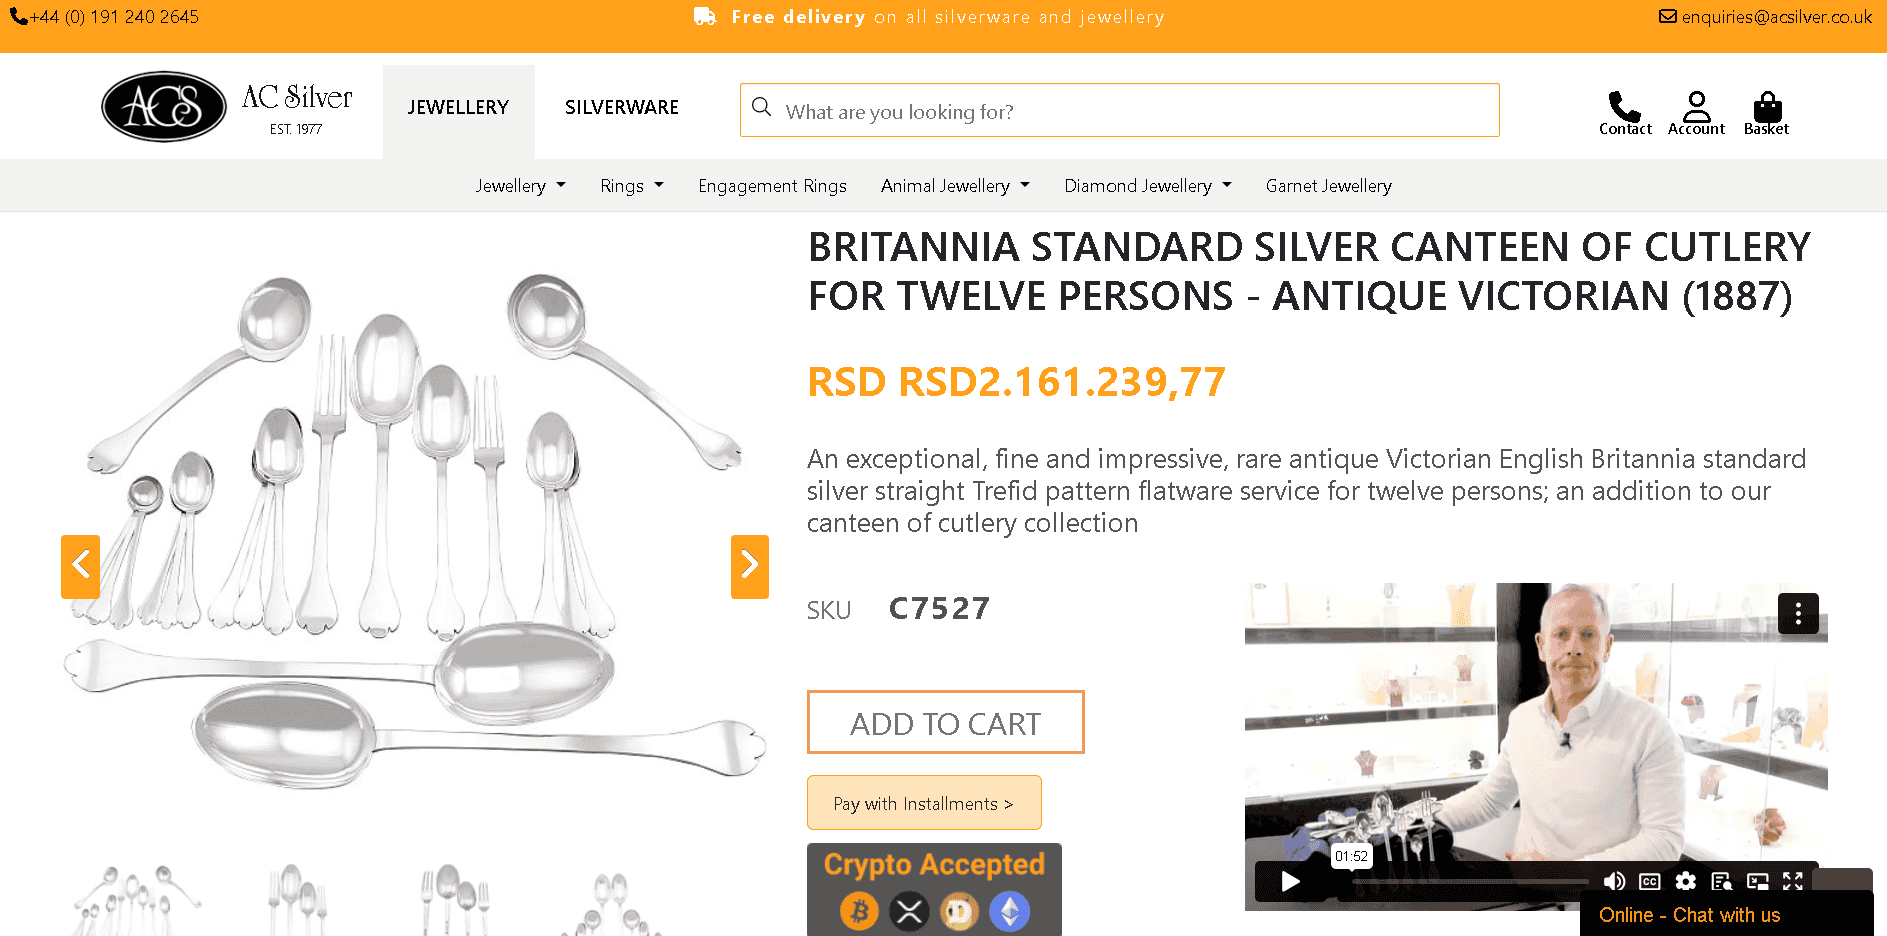The width and height of the screenshot is (1887, 936).
Task: Open the video settings gear icon
Action: 1686,881
